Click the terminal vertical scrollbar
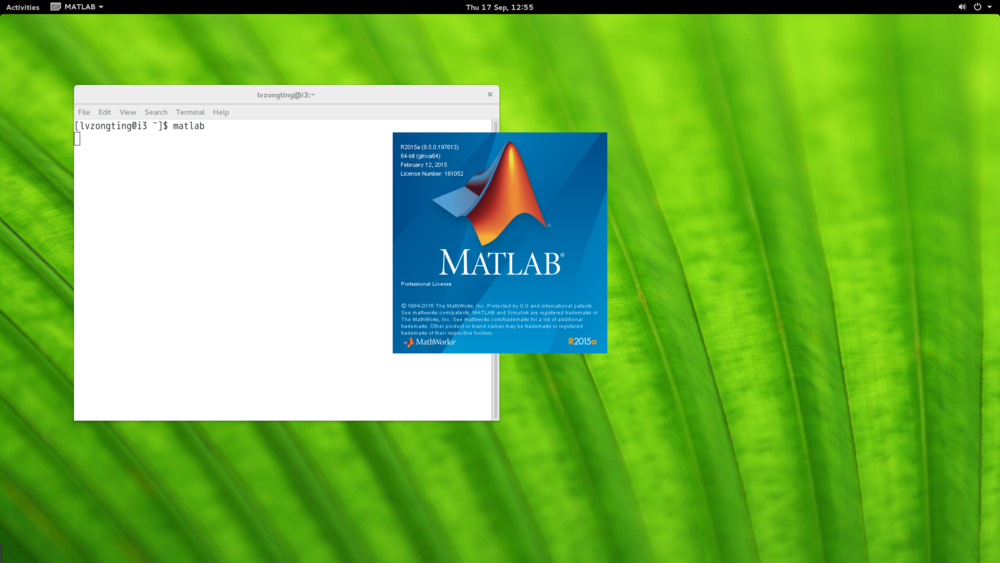Screen dimensions: 1000x563 [x=495, y=270]
